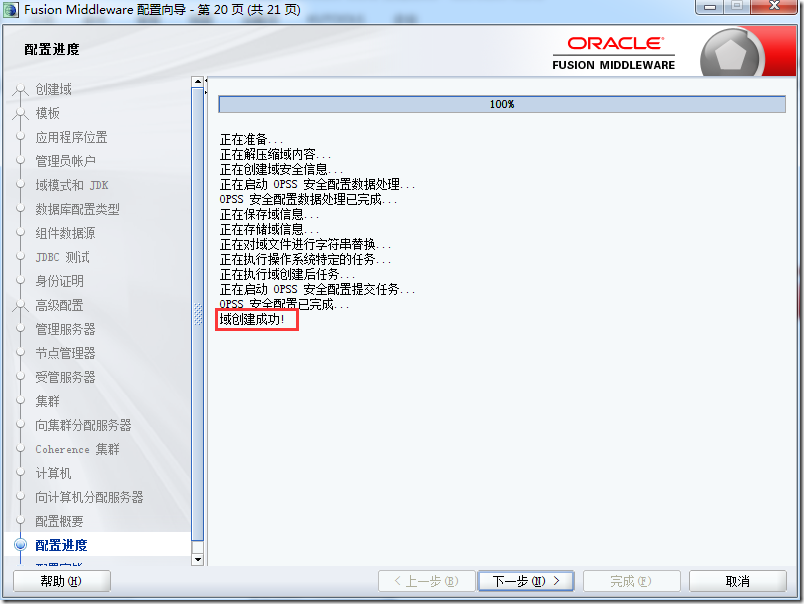Click the 计算机 step node icon
Image resolution: width=804 pixels, height=604 pixels.
pyautogui.click(x=21, y=473)
